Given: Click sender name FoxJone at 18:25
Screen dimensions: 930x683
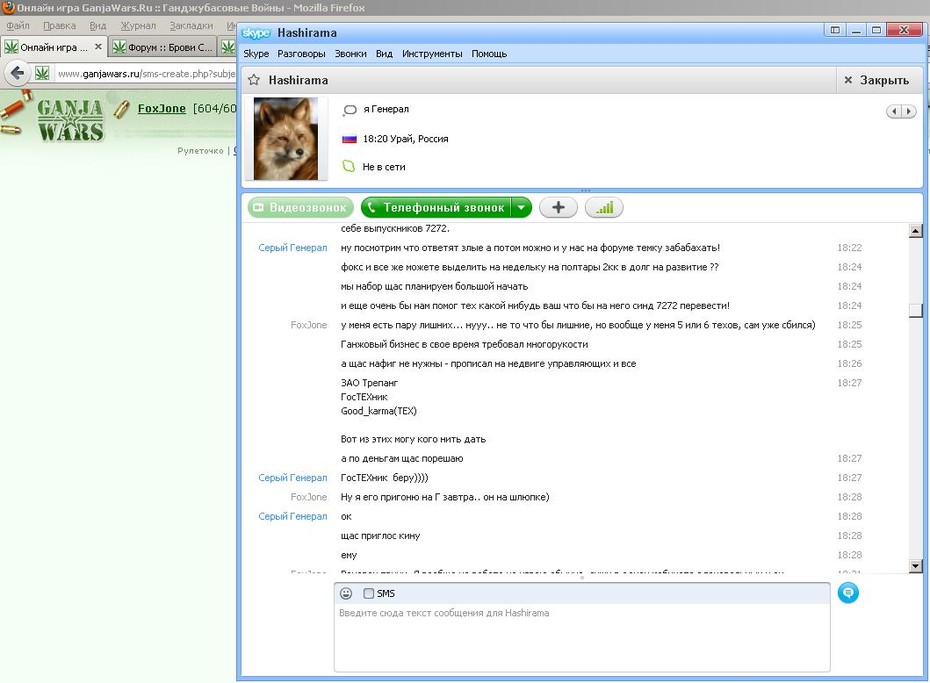Looking at the screenshot, I should [x=308, y=325].
